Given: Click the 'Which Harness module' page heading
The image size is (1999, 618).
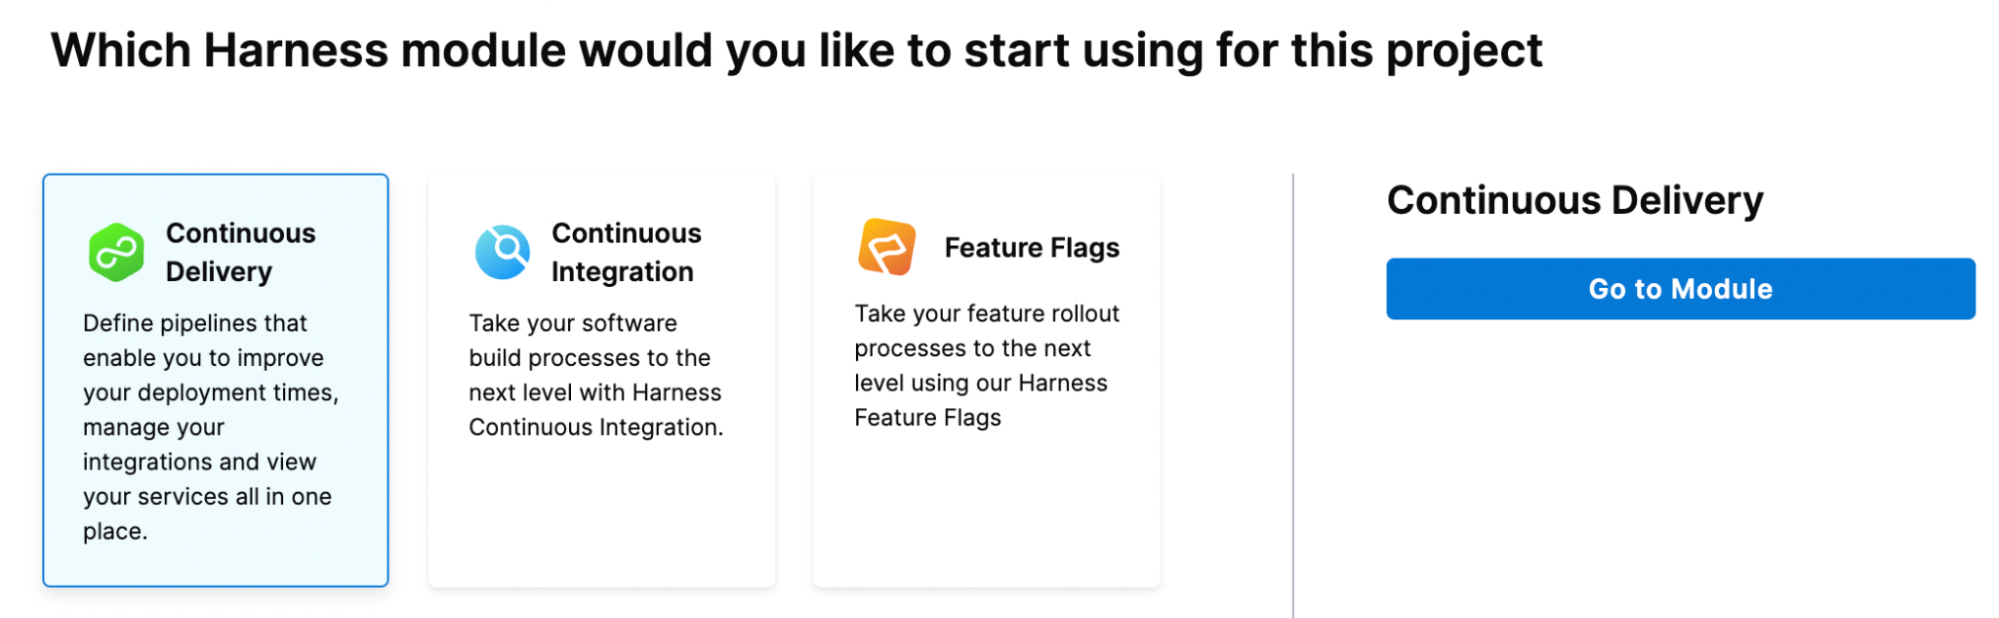Looking at the screenshot, I should 796,50.
